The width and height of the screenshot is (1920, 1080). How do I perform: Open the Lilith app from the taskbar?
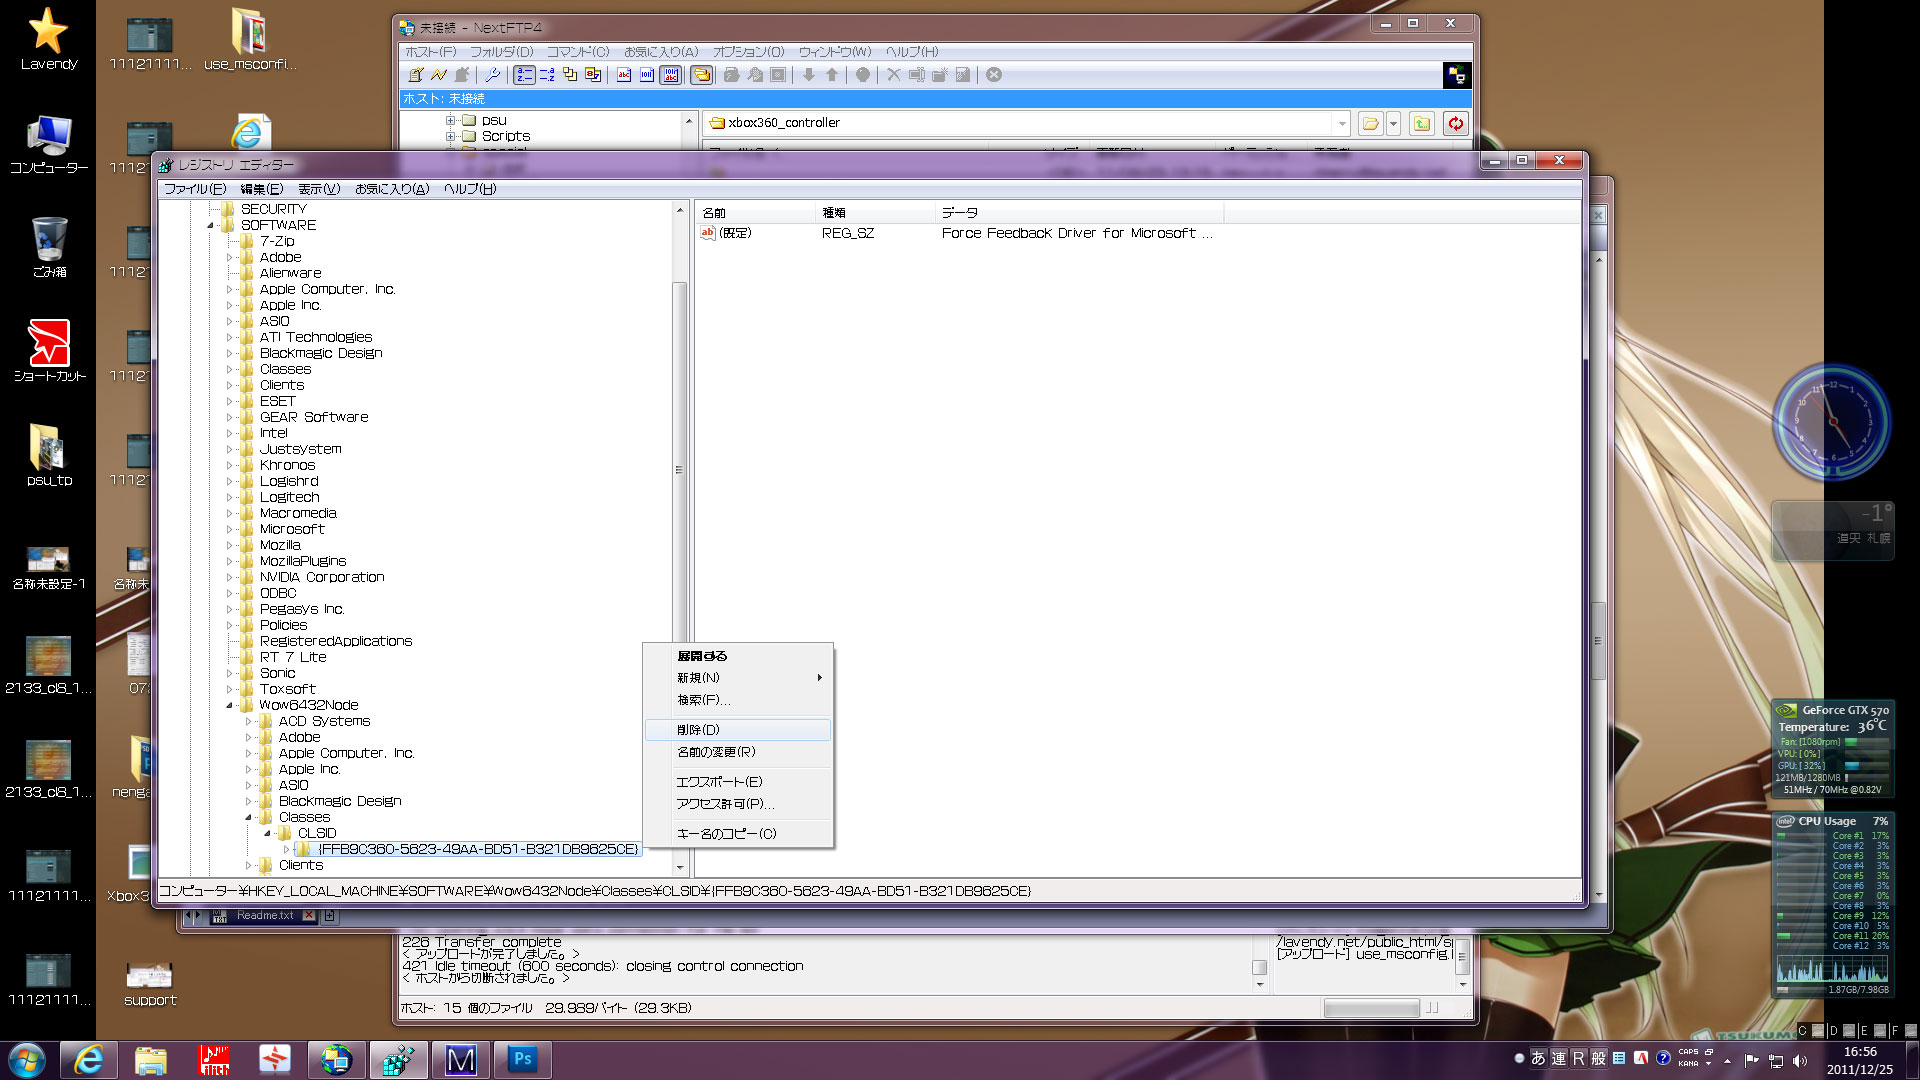click(x=213, y=1059)
